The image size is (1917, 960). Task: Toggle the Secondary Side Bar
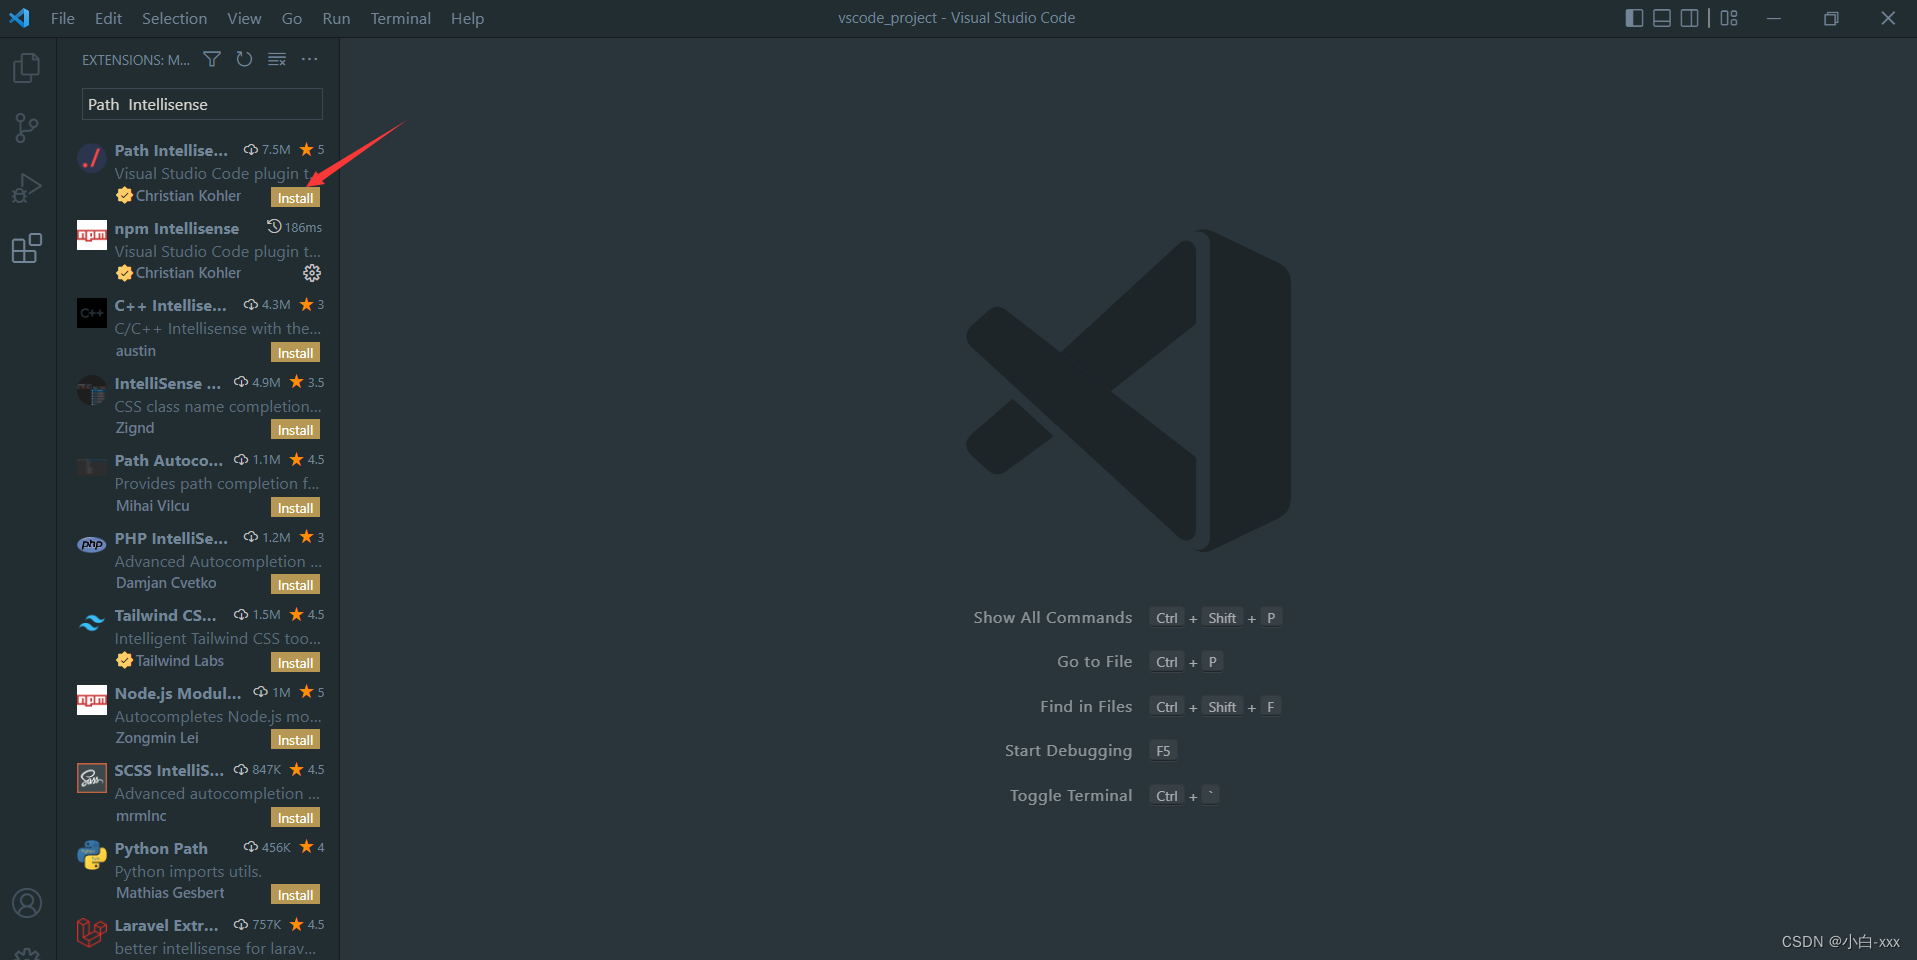(1691, 17)
